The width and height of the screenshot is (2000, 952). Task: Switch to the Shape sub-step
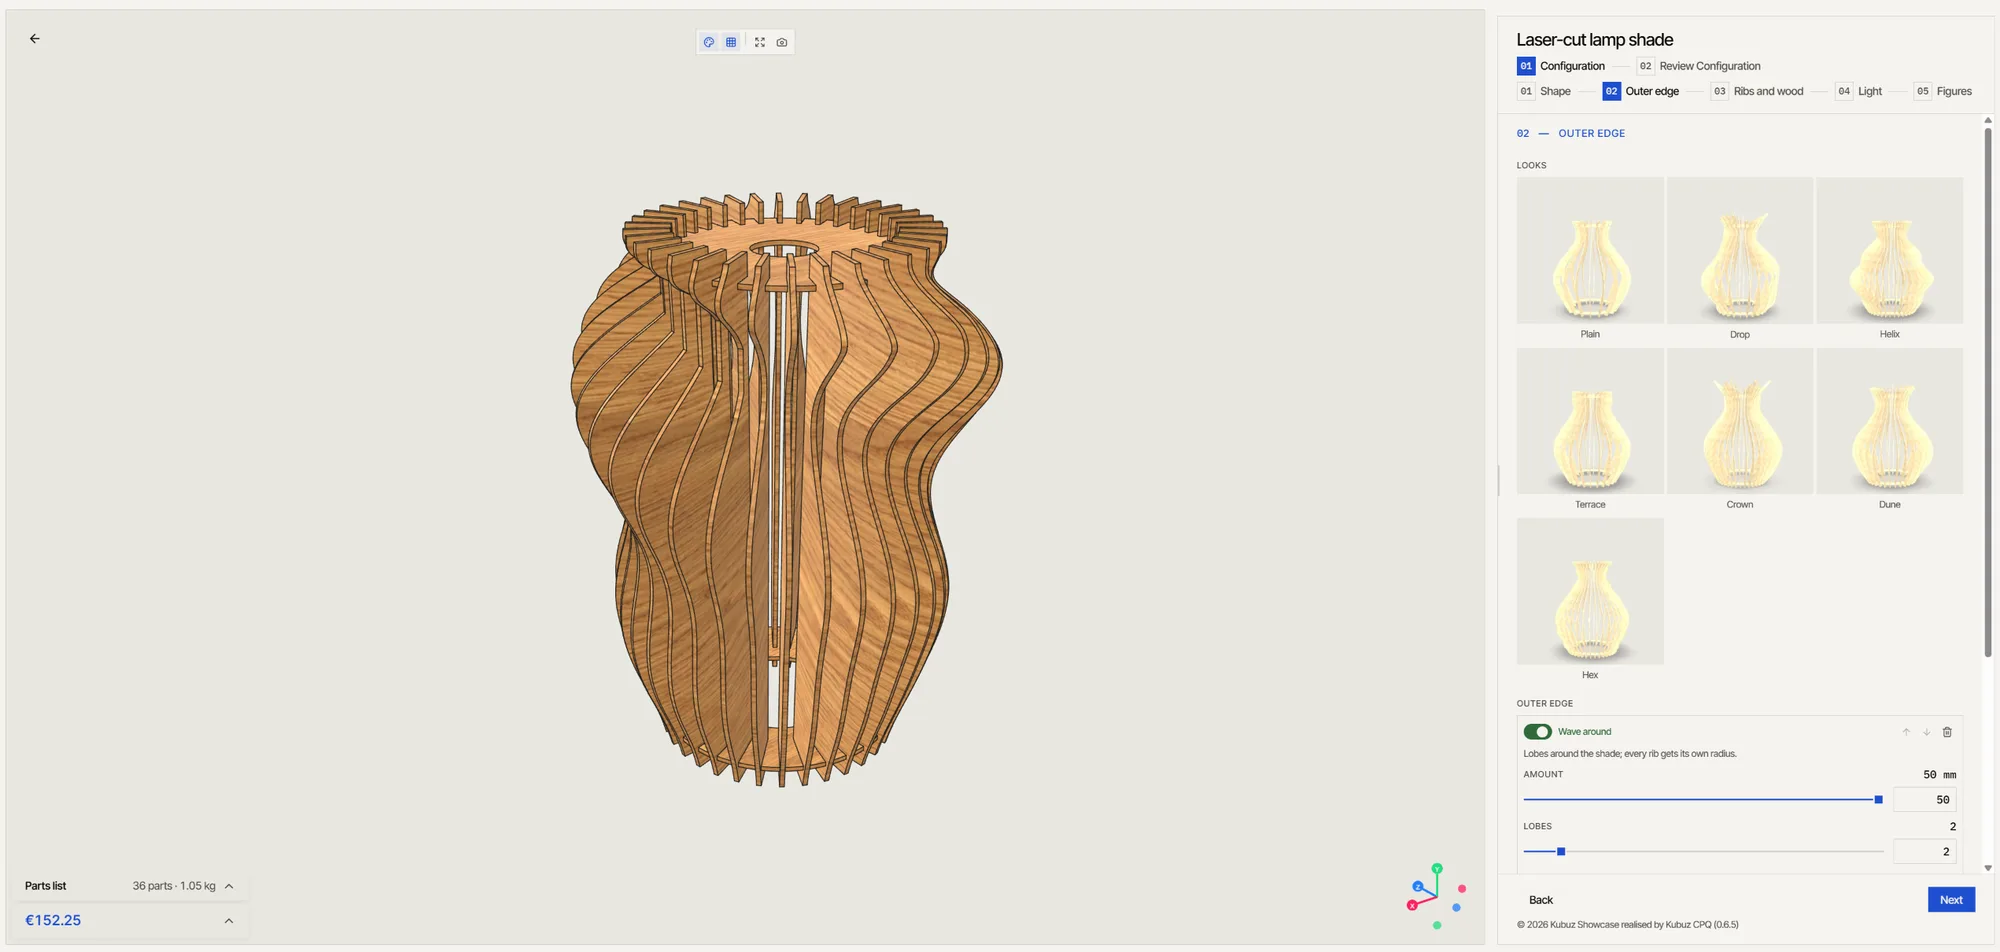point(1544,91)
